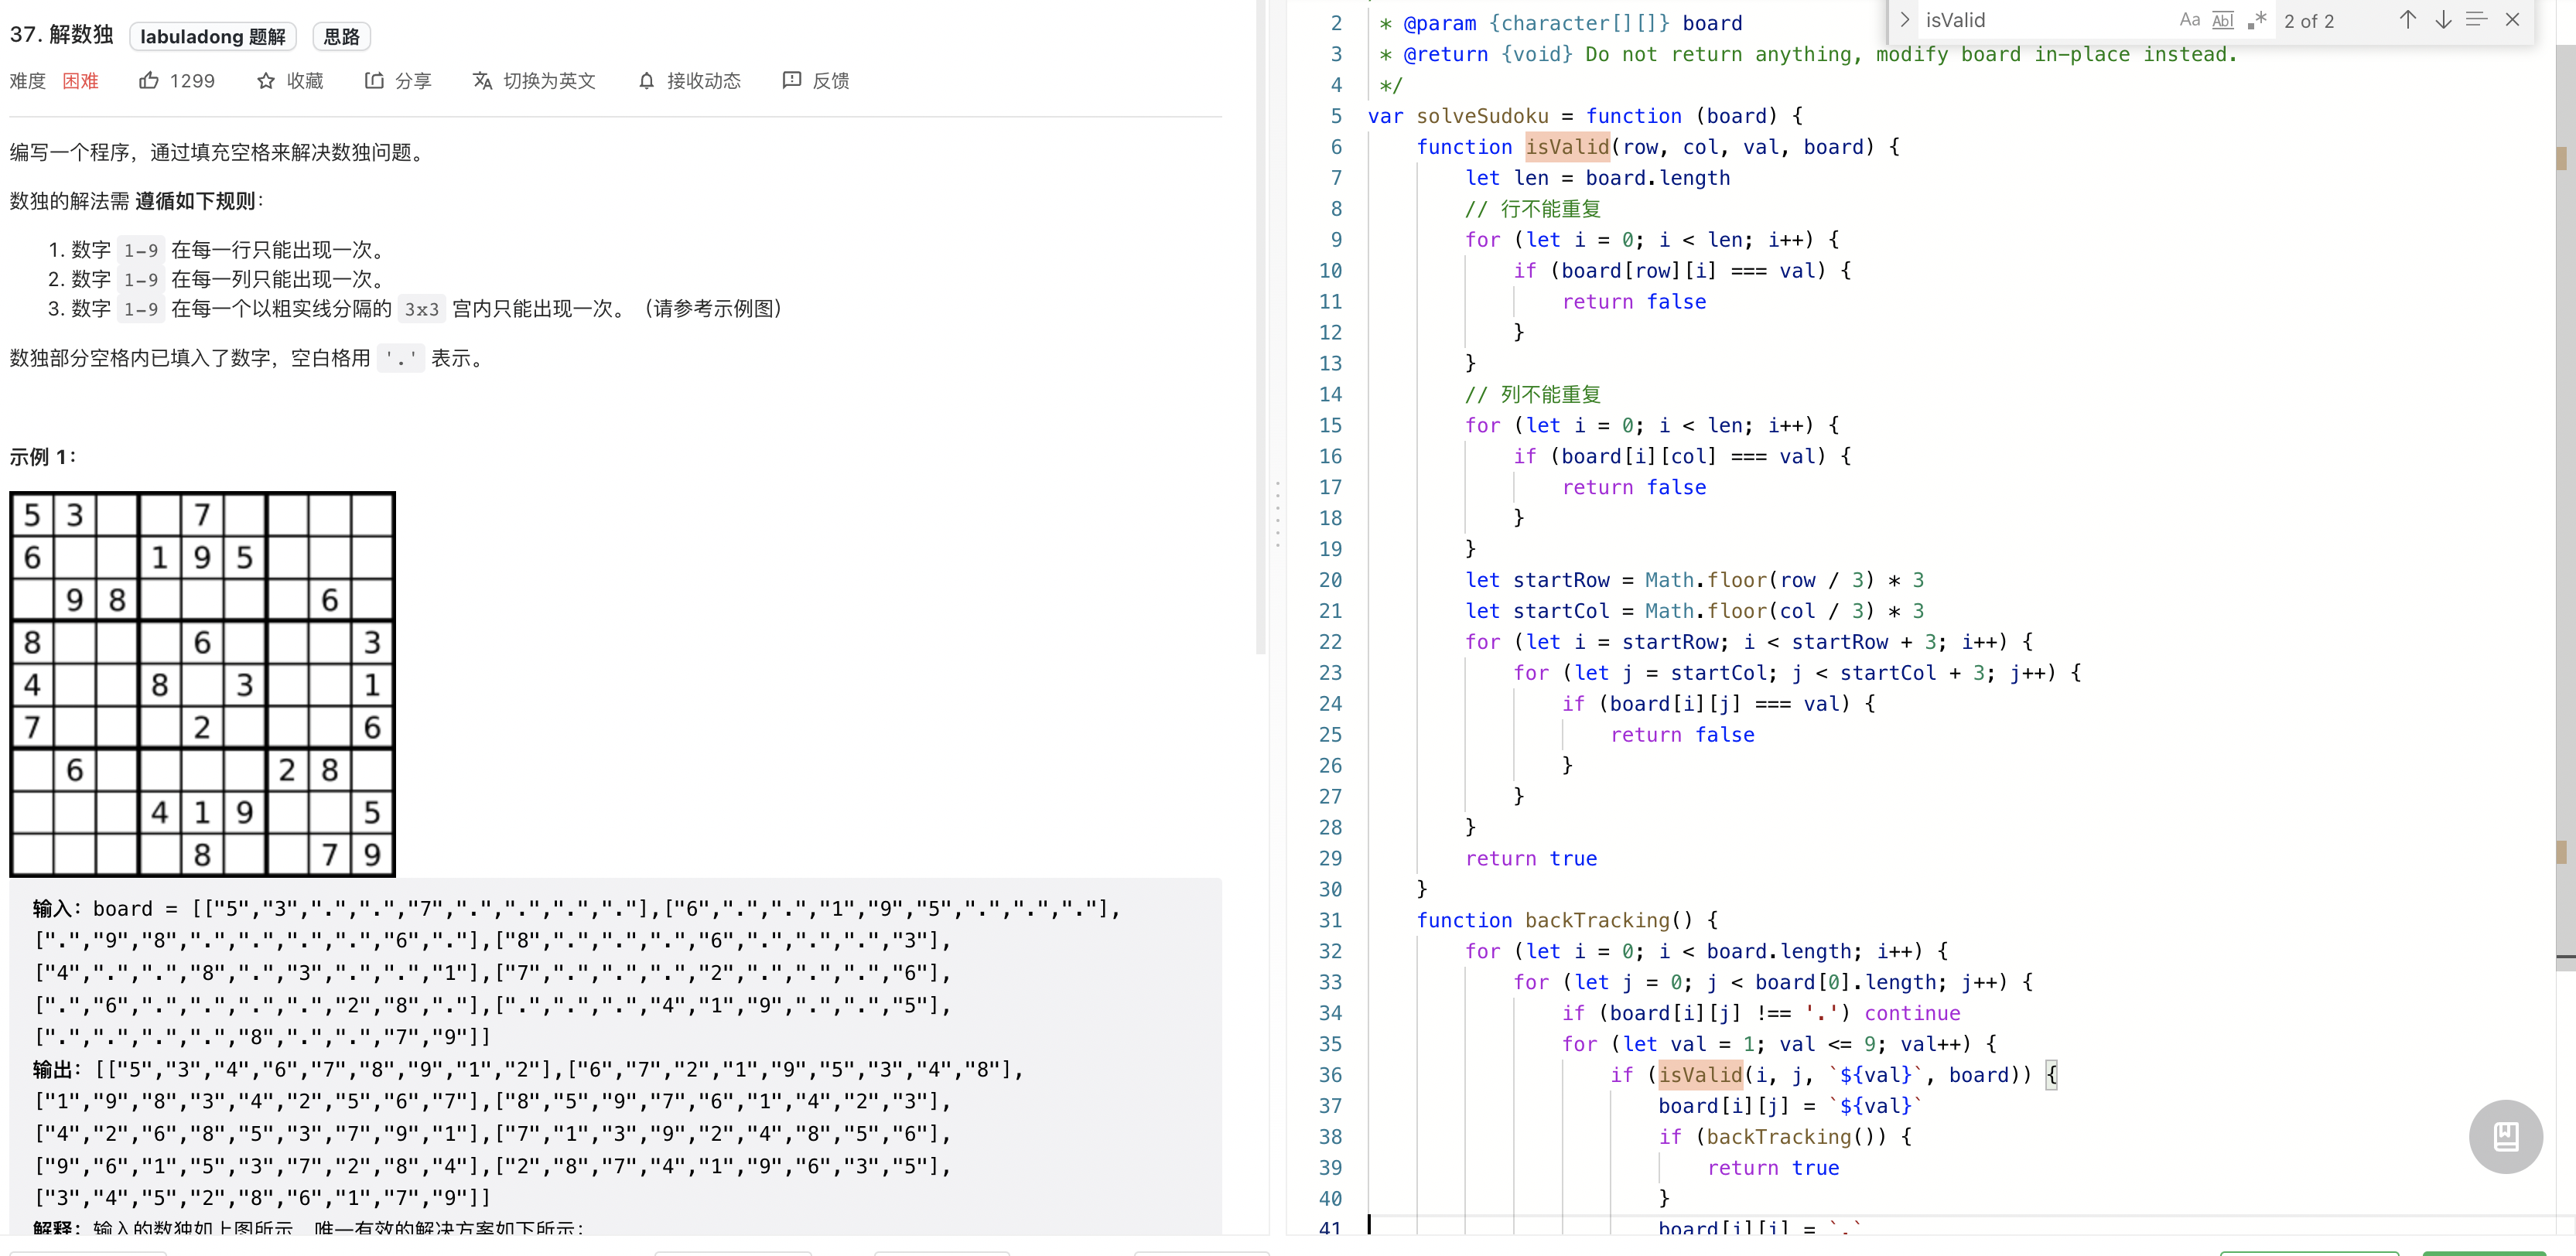Go to previous find match arrow
2576x1256 pixels.
[2407, 20]
